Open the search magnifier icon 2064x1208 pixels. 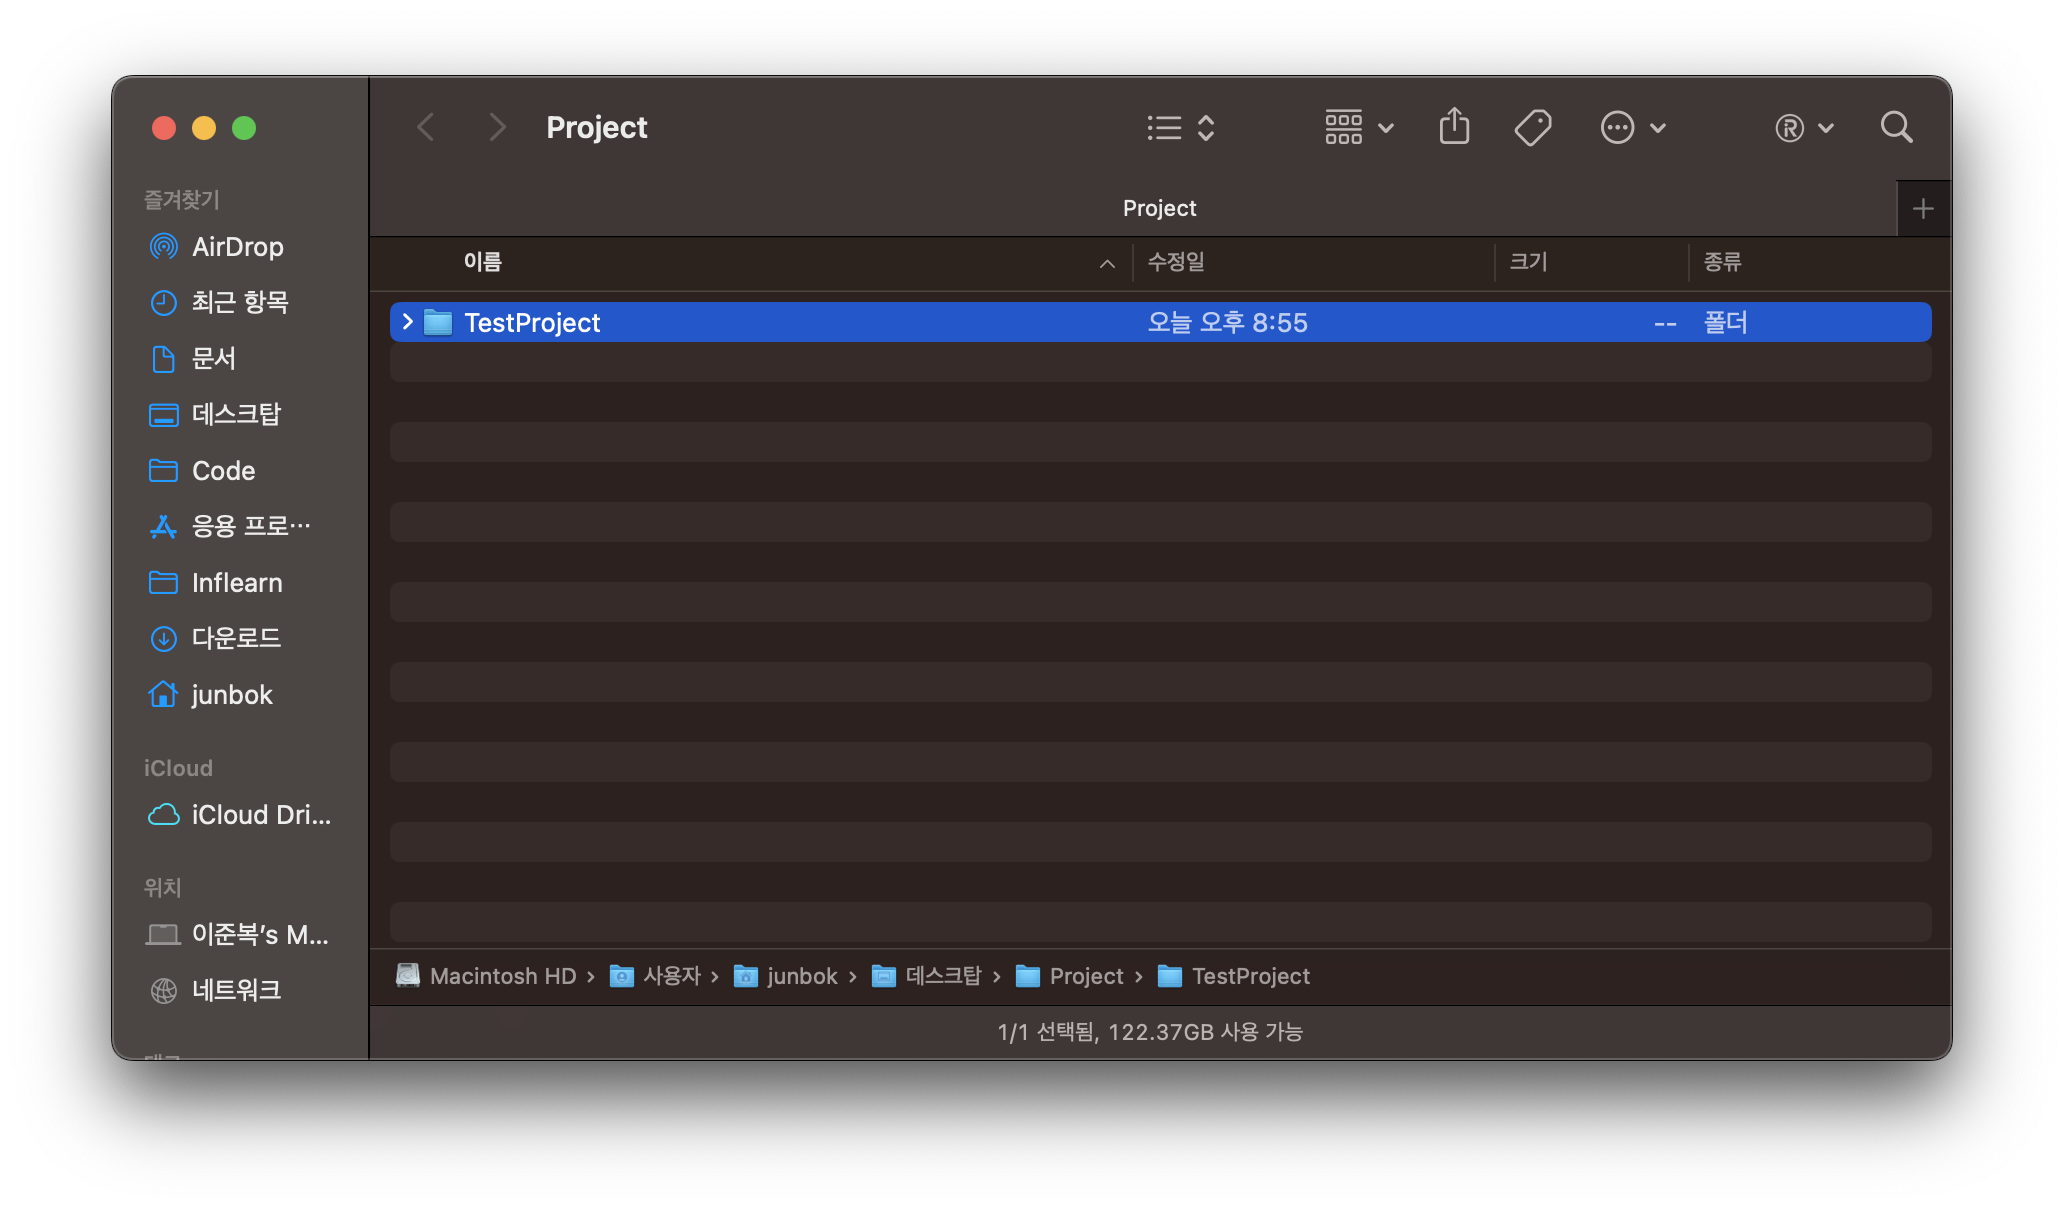pos(1896,127)
